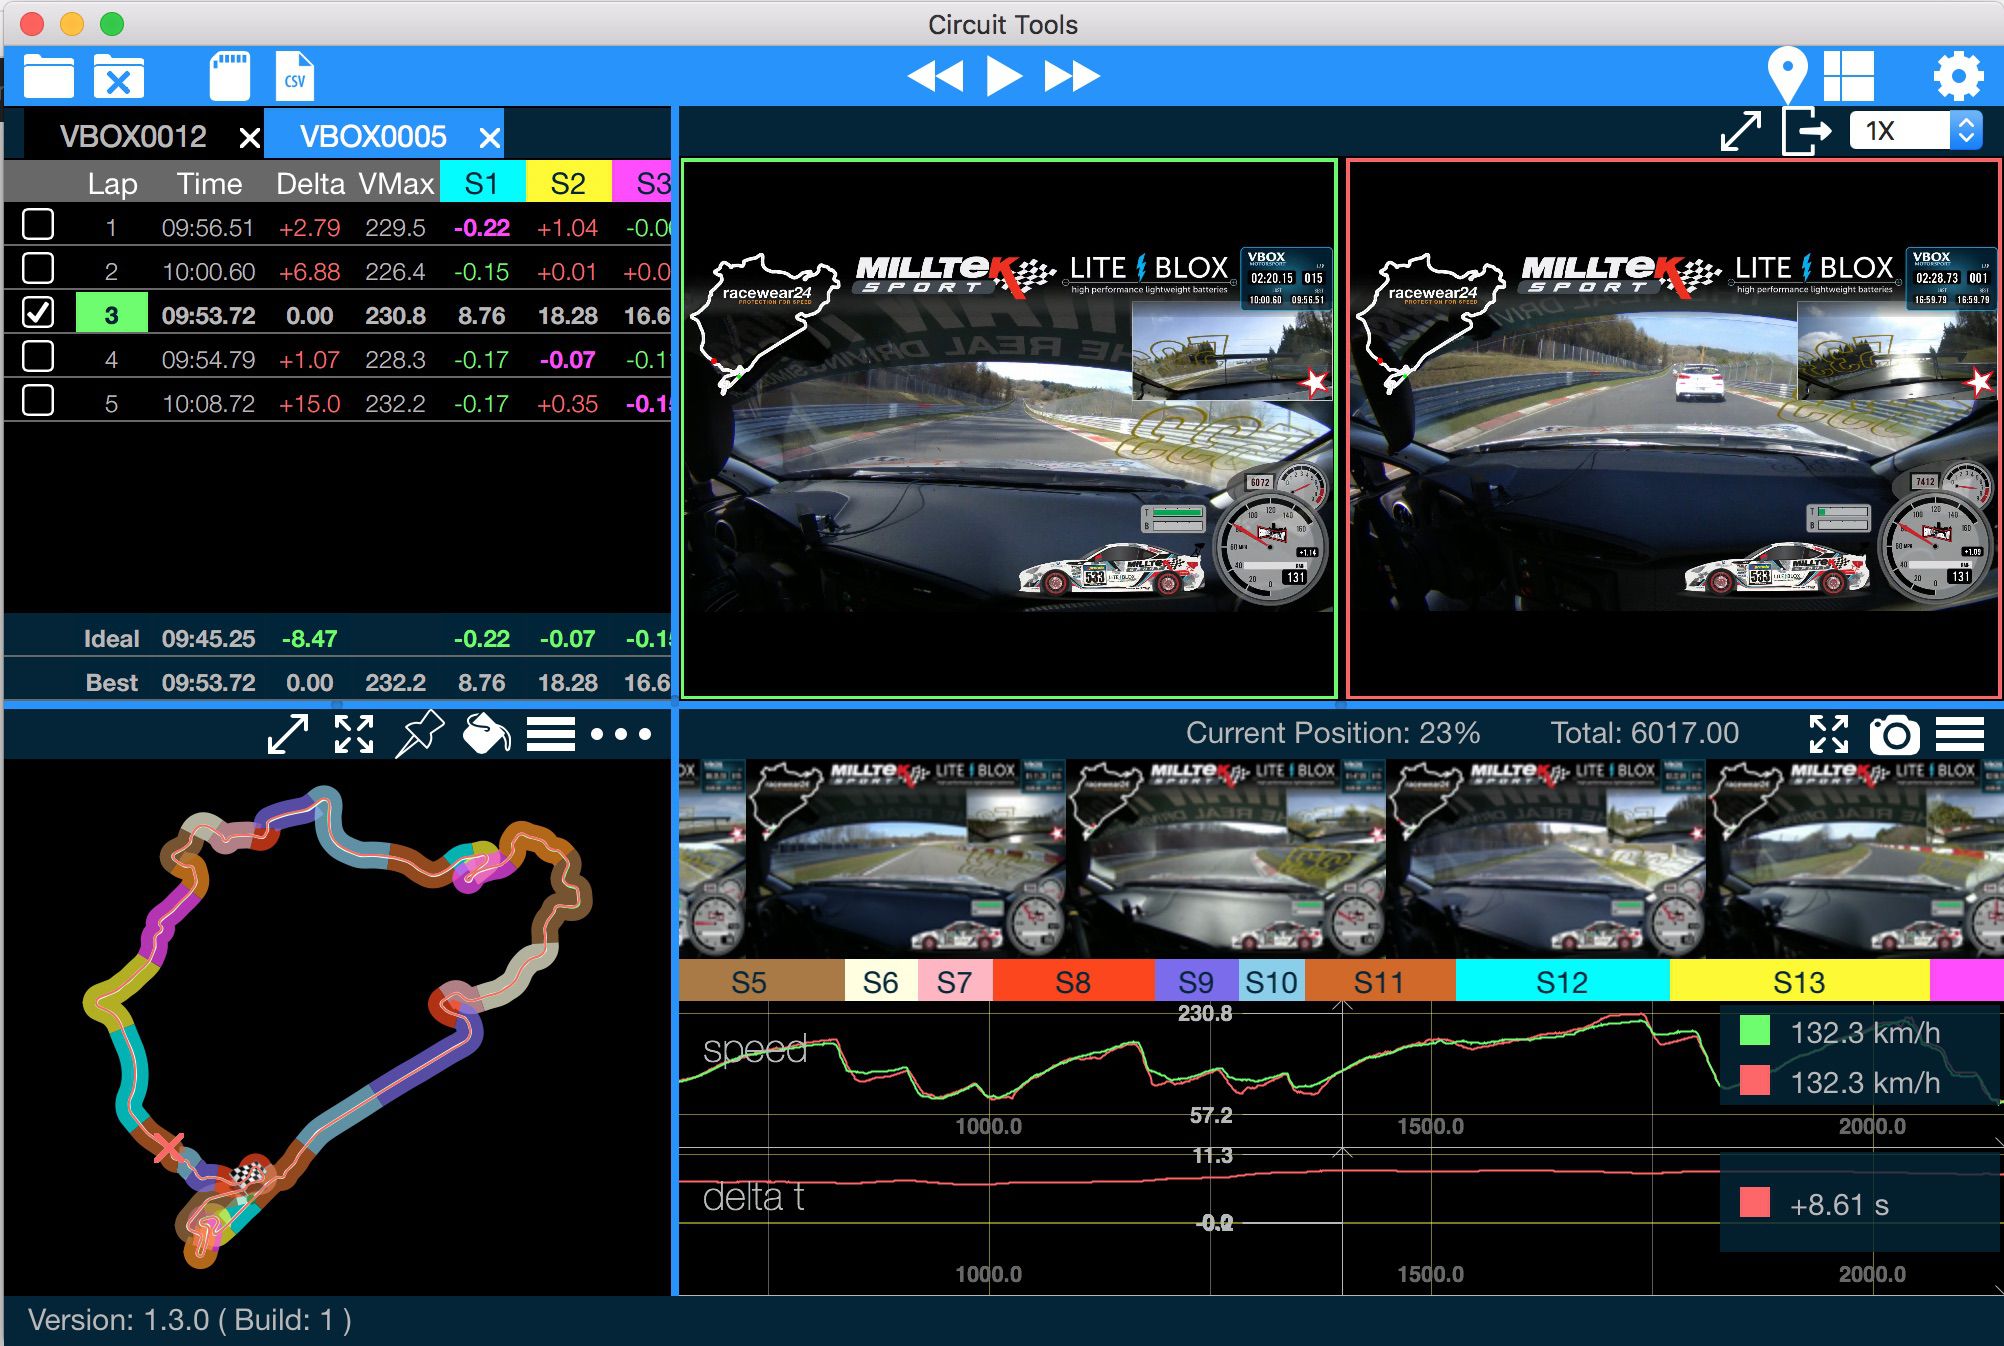Viewport: 2004px width, 1346px height.
Task: Sort by the Time column header
Action: click(x=209, y=184)
